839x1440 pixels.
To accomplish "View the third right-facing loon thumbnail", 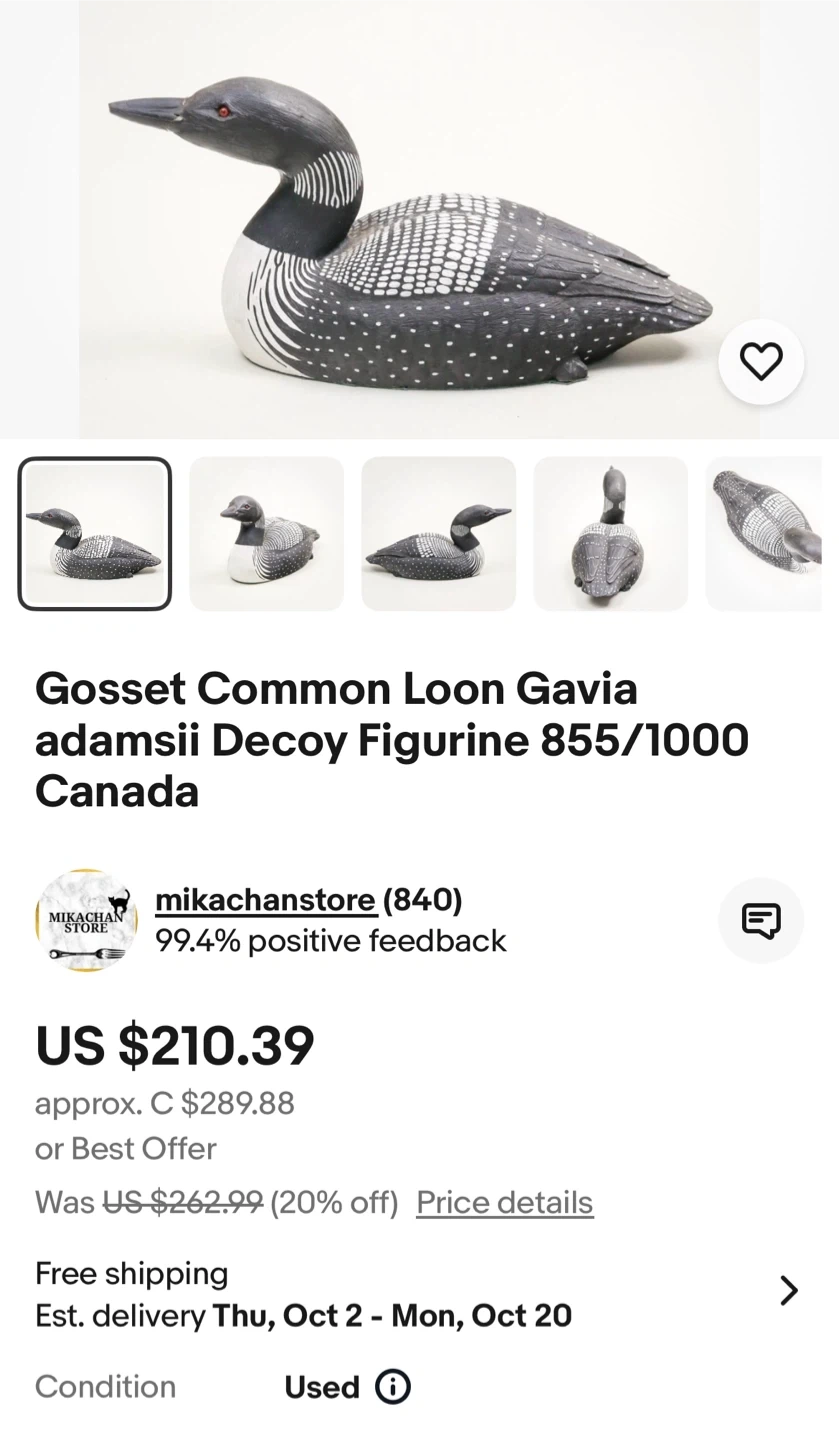I will (439, 534).
